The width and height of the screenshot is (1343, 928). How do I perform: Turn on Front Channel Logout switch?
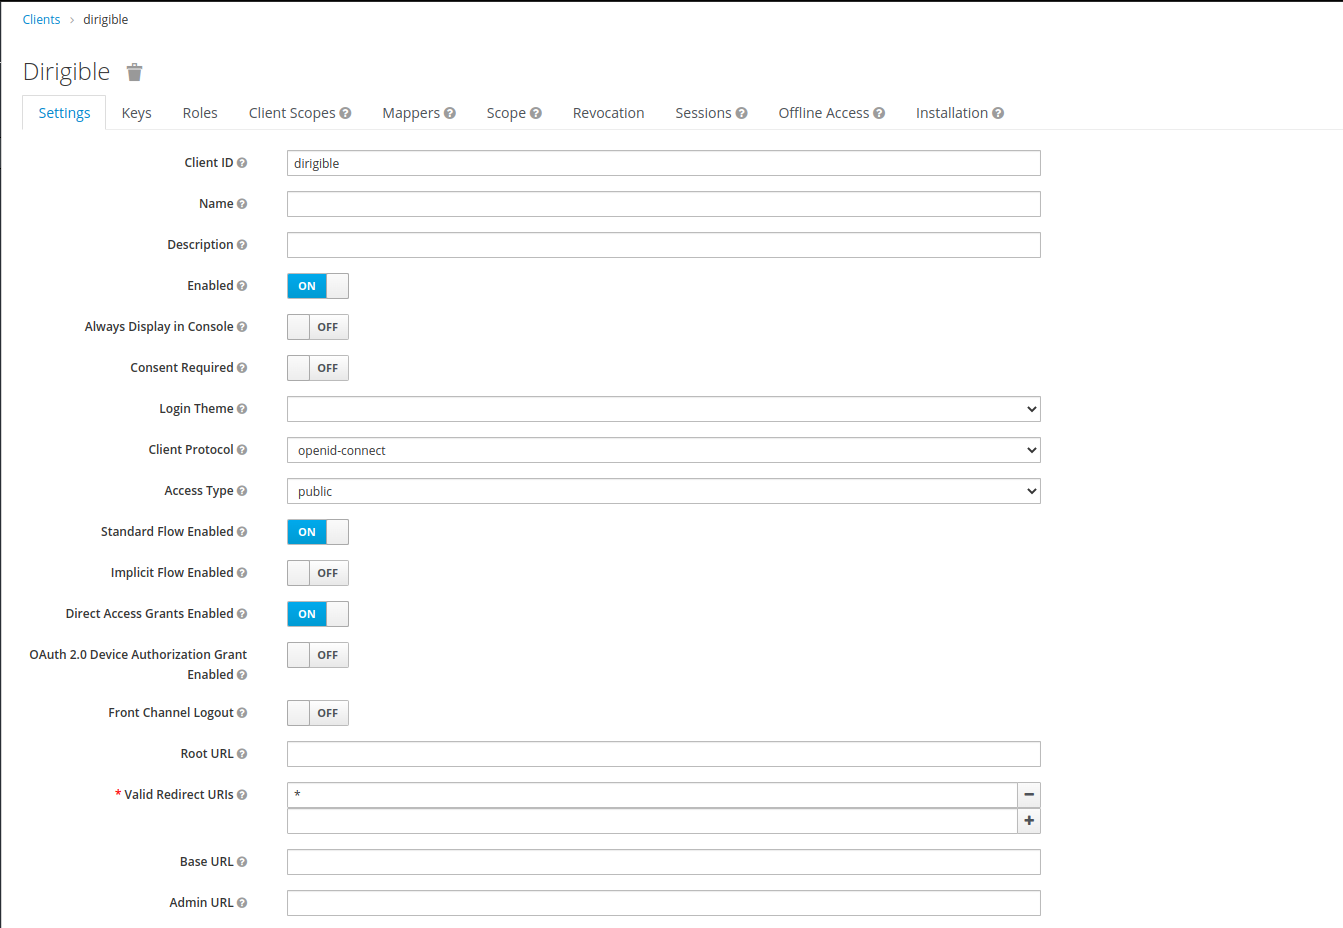(x=318, y=713)
